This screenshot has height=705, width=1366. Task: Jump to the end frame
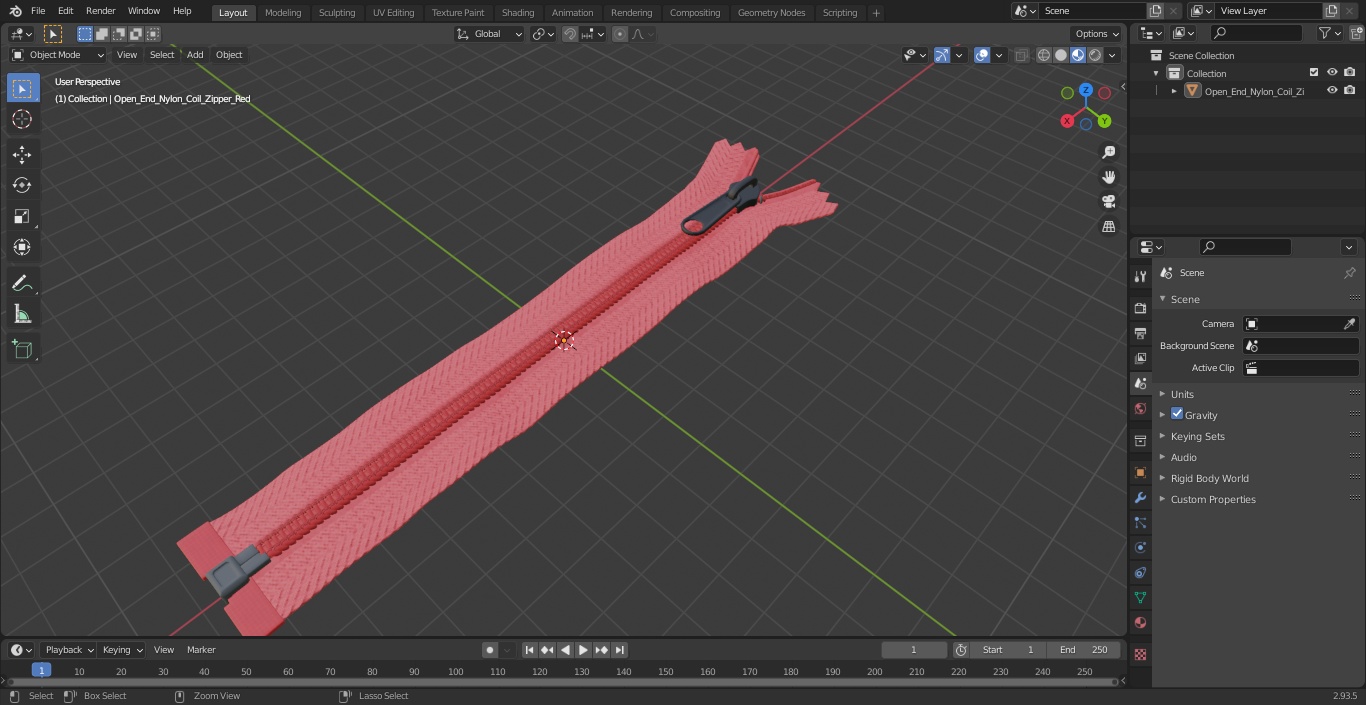pos(620,650)
